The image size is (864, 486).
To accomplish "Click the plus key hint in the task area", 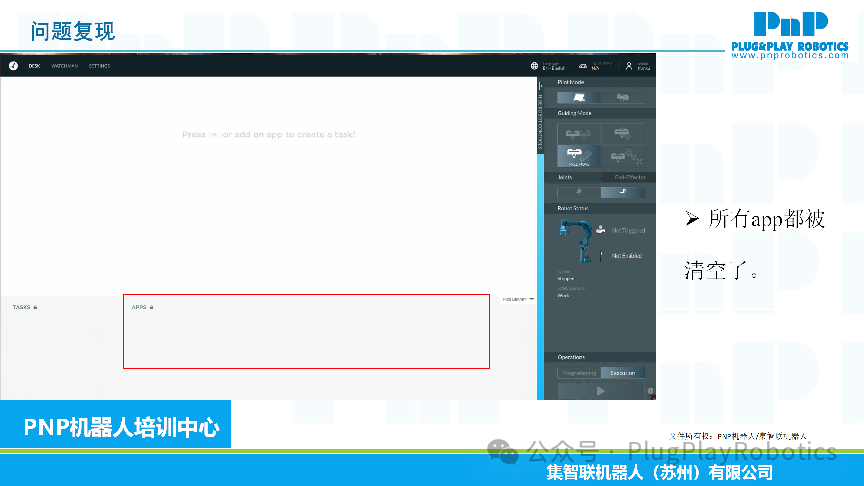I will pyautogui.click(x=215, y=134).
